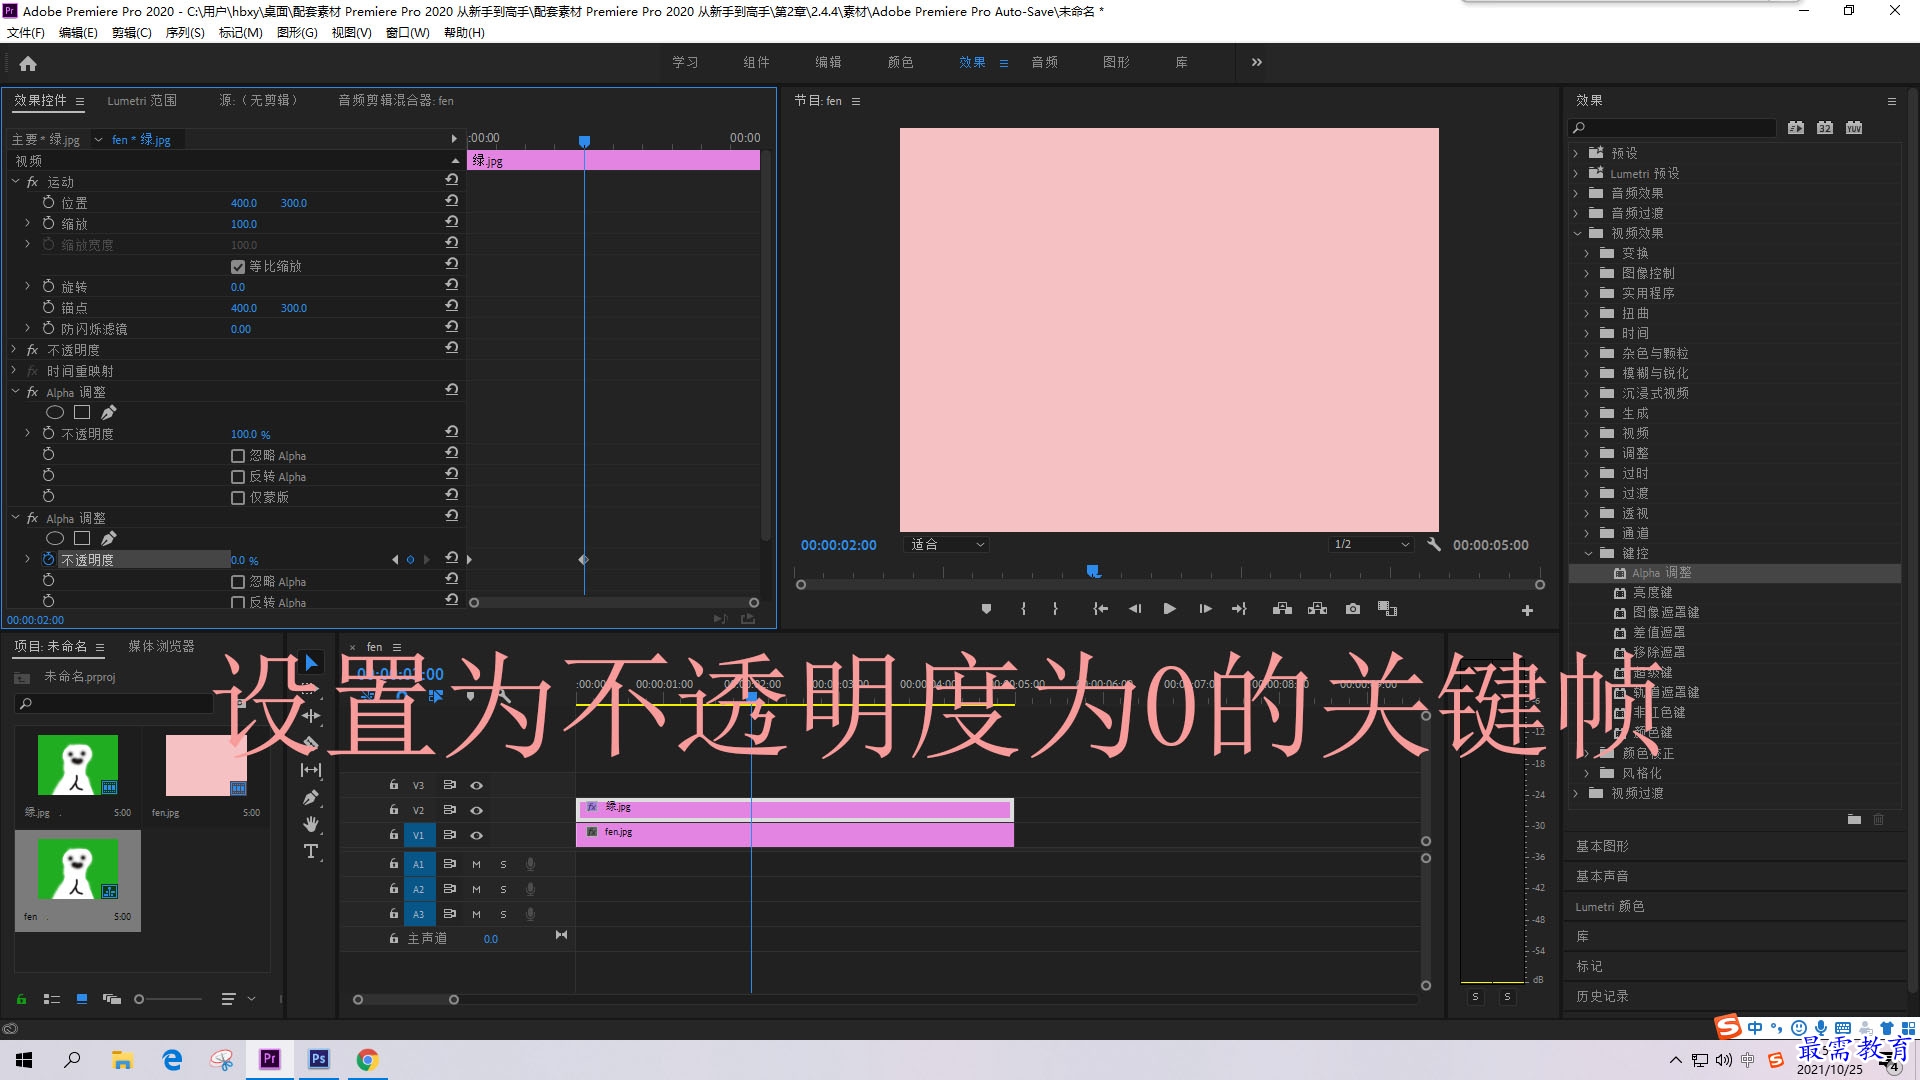The image size is (1920, 1080).
Task: Open Lumetri 颜色 panel
Action: (1610, 906)
